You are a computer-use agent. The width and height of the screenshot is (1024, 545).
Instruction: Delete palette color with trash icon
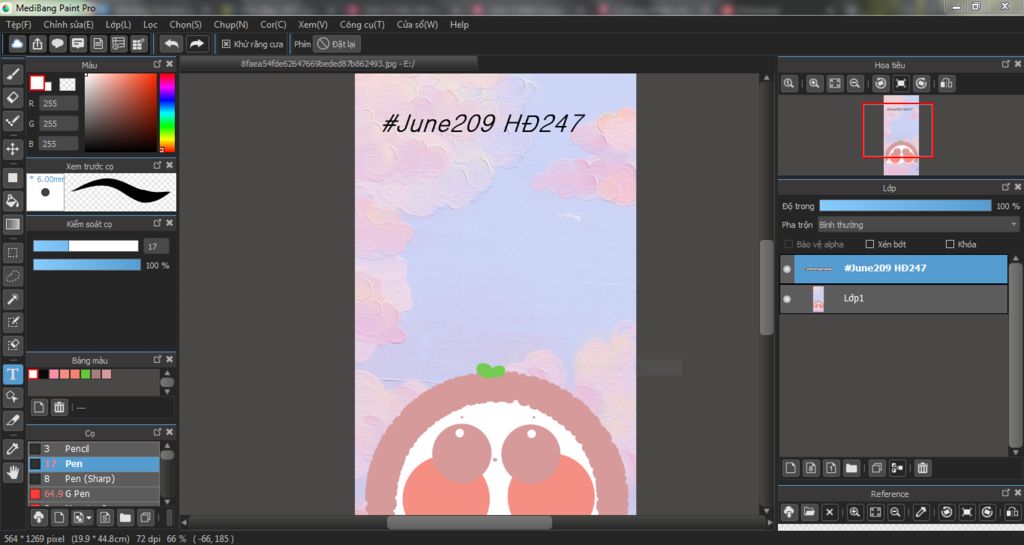click(59, 407)
